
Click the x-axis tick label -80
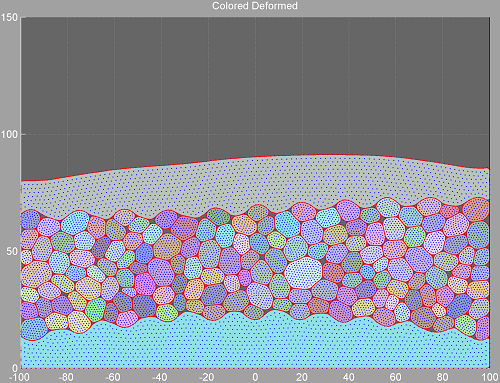[66, 377]
